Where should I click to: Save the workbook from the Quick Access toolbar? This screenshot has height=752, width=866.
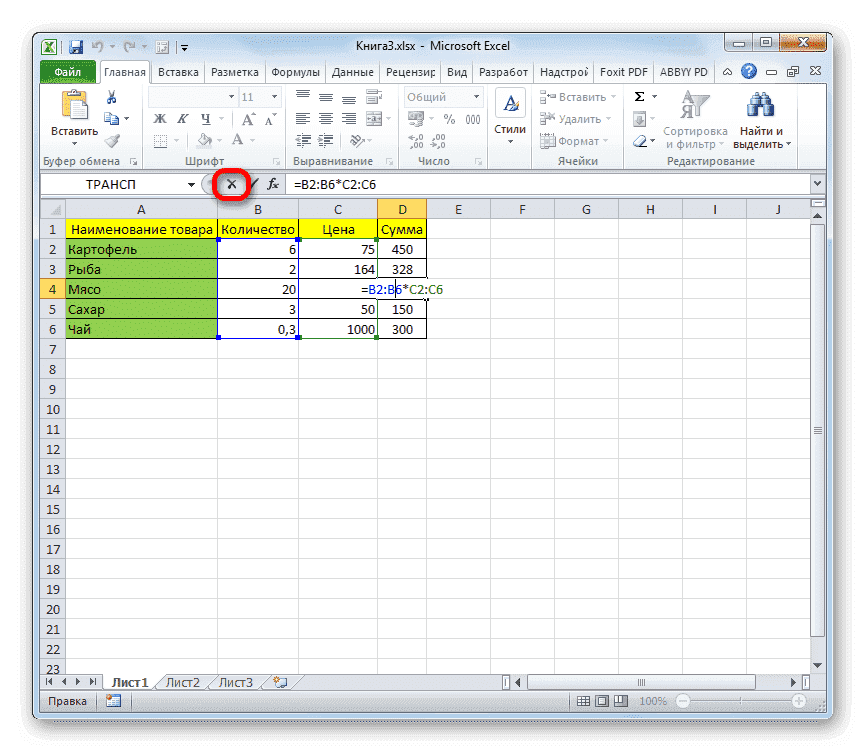coord(74,46)
